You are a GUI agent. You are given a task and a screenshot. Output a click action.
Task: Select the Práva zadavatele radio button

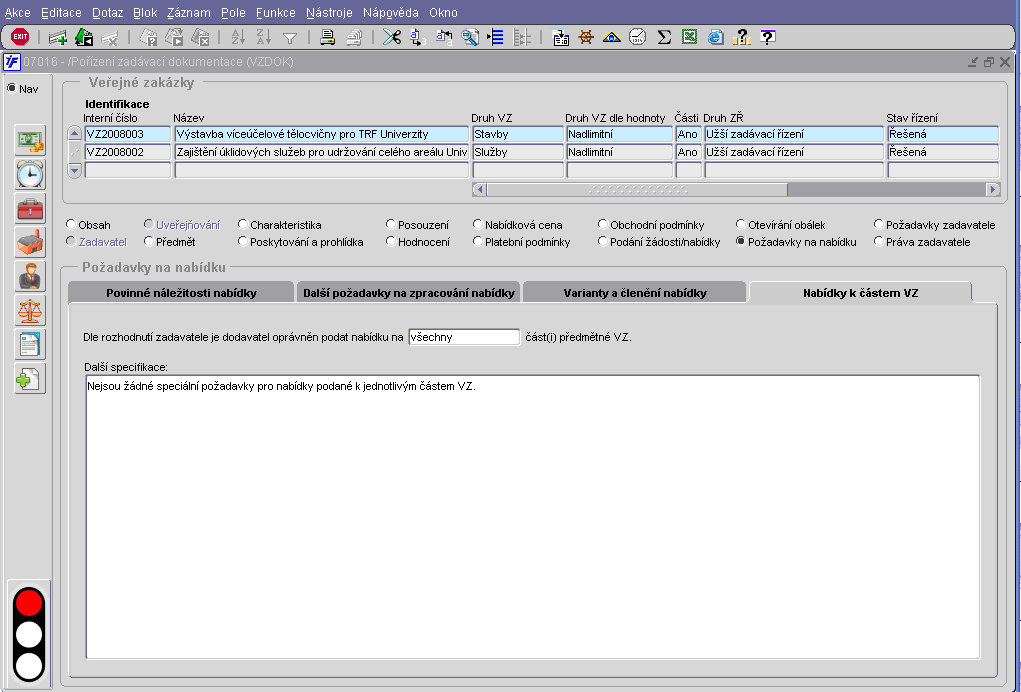(879, 242)
